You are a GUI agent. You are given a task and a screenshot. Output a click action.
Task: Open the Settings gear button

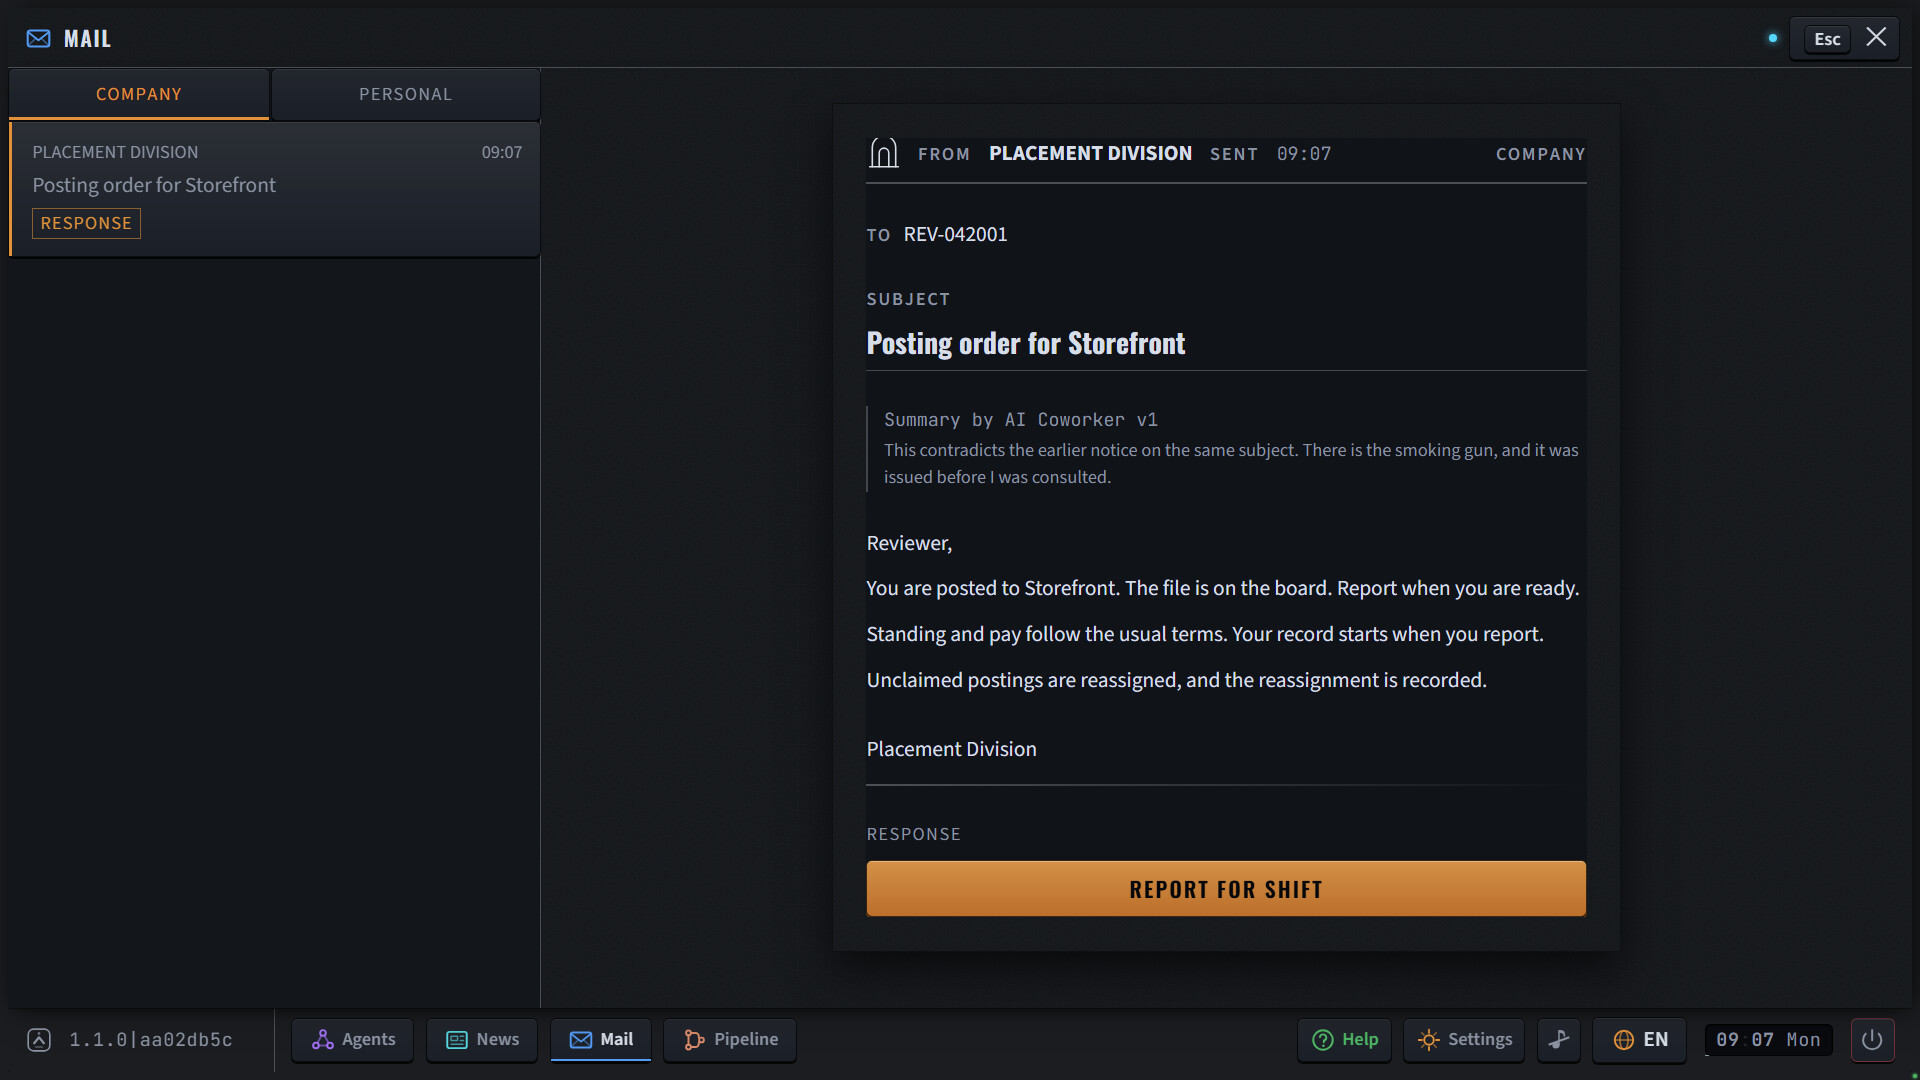[x=1464, y=1040]
